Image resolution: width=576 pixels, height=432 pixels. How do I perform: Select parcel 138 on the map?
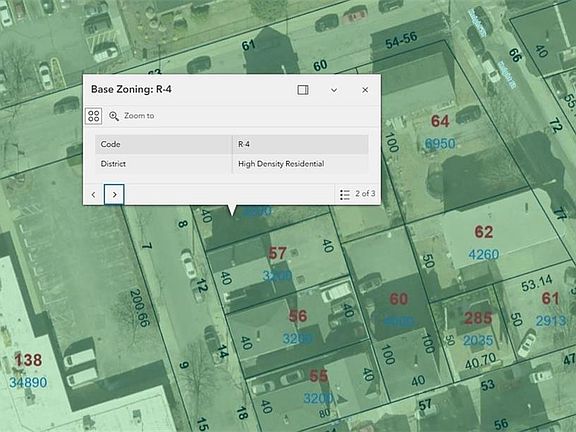28,360
